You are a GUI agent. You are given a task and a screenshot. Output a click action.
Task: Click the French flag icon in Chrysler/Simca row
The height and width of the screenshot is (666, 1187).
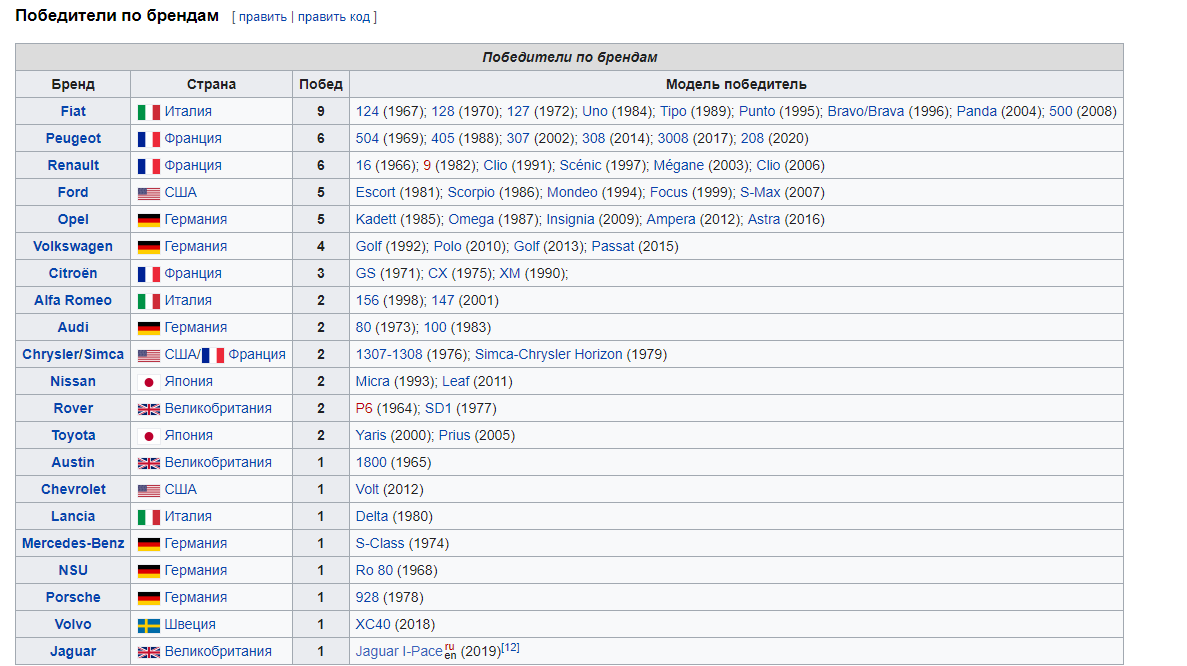[213, 355]
